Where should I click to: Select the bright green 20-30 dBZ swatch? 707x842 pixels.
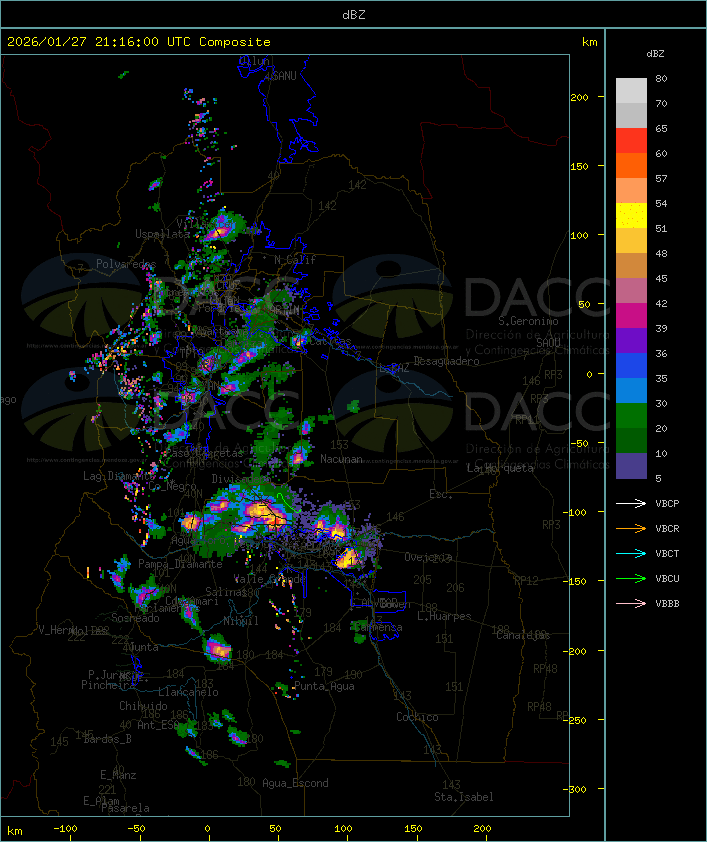[x=631, y=416]
